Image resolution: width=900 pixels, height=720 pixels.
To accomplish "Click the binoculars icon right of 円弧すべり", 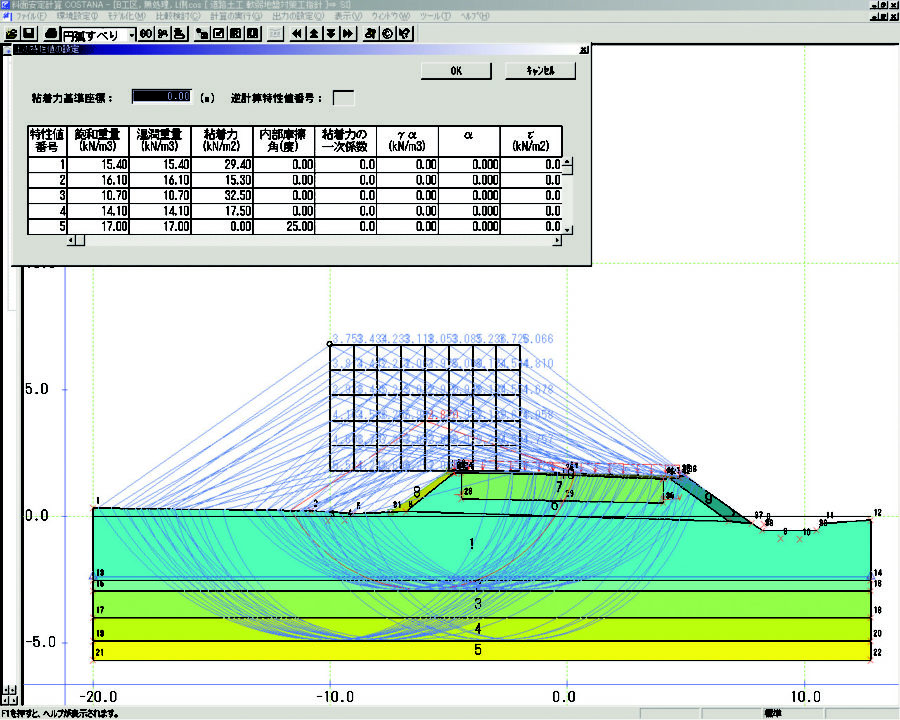I will point(146,34).
